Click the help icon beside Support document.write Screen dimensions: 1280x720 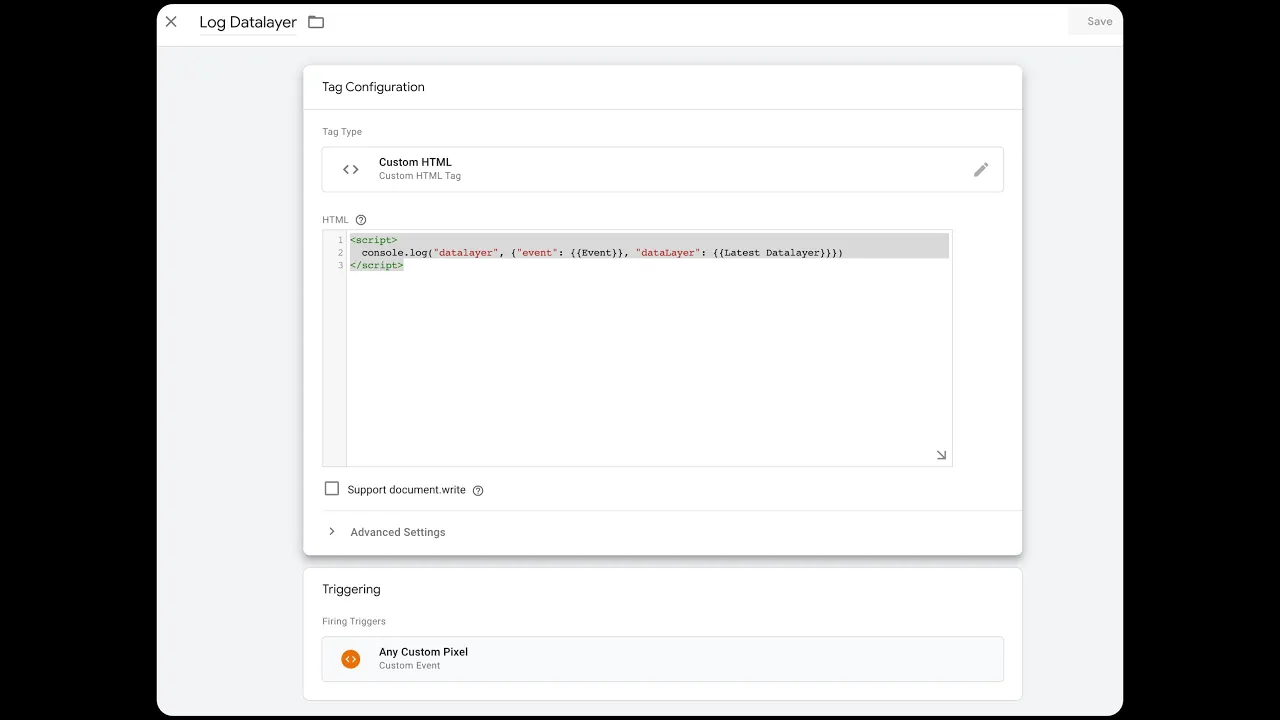tap(478, 491)
